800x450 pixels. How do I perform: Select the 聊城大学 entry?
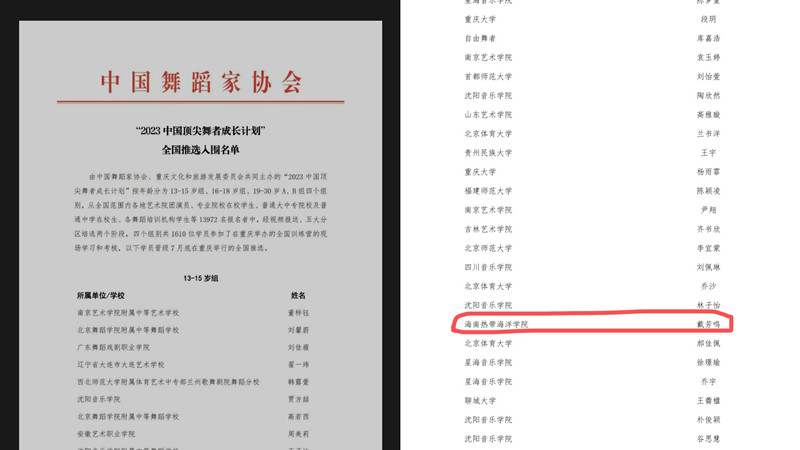click(x=480, y=401)
